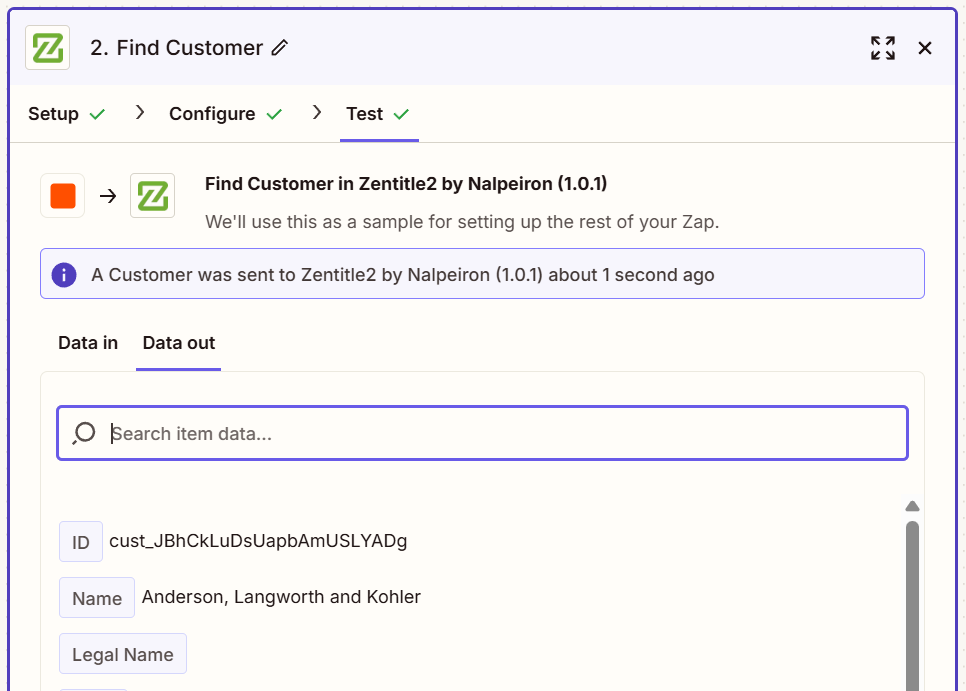Switch to the Configure tab

[x=212, y=114]
